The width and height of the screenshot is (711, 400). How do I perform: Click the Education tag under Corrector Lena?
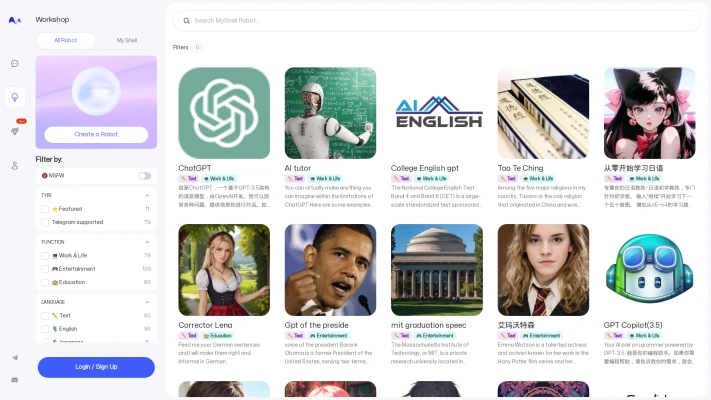coord(218,336)
